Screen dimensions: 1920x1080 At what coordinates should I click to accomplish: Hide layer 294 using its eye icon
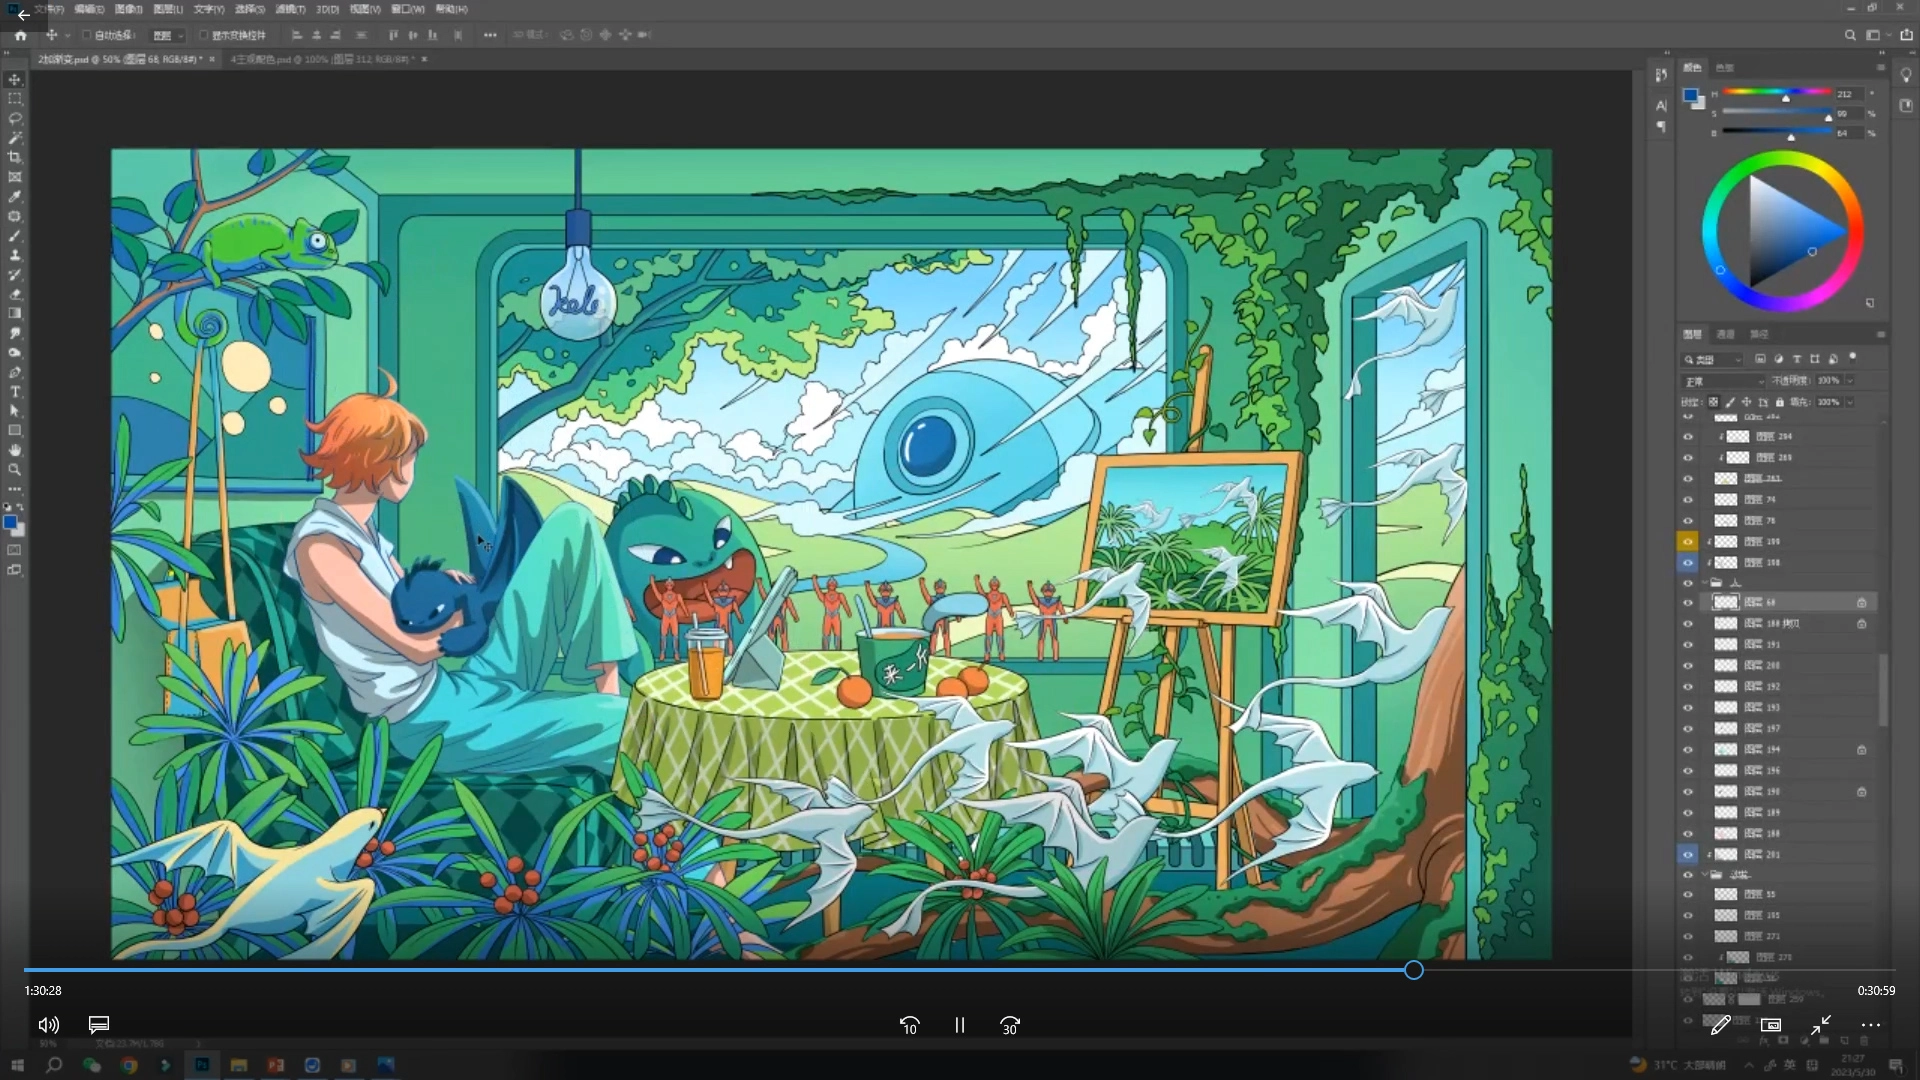click(1688, 437)
